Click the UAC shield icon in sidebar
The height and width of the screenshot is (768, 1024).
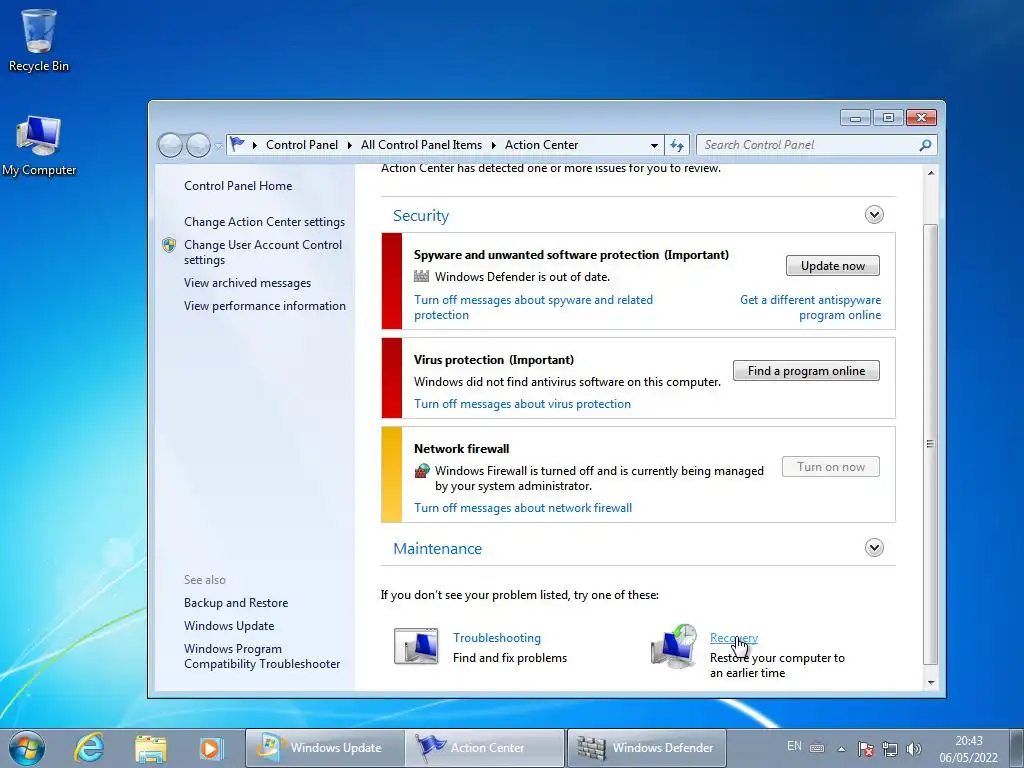coord(169,245)
